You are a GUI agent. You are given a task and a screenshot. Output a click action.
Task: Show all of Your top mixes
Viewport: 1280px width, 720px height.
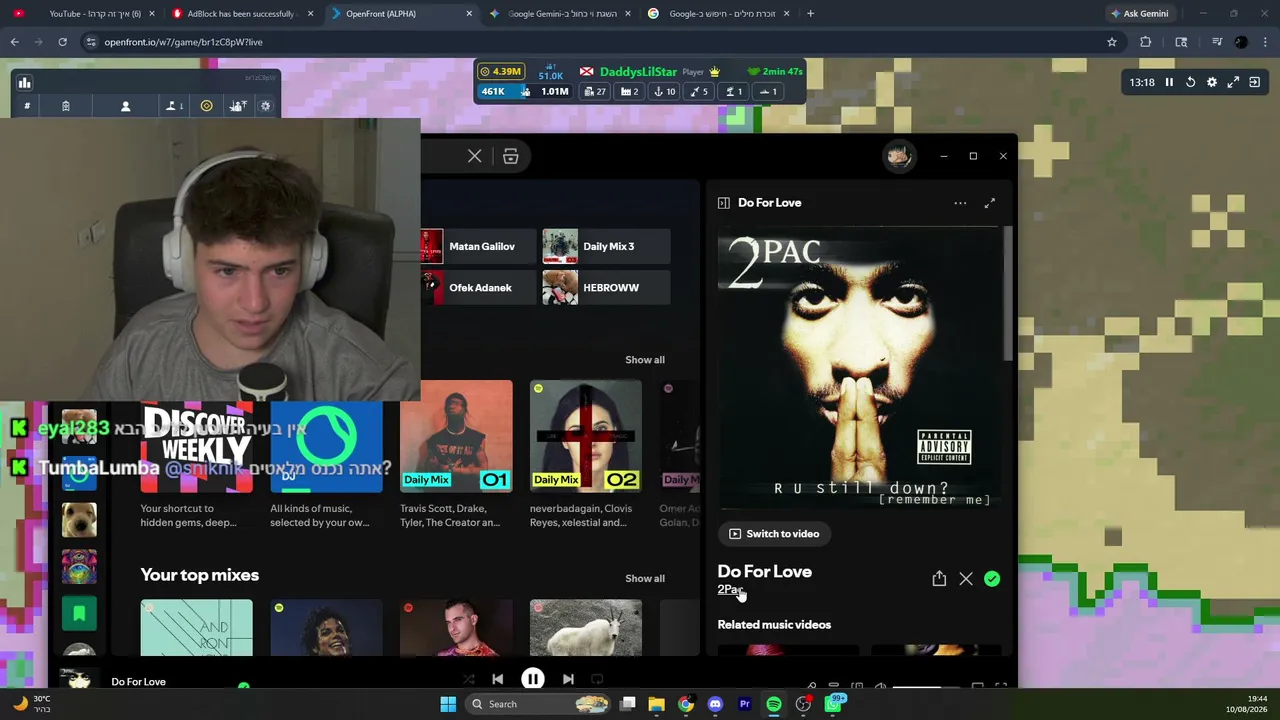pos(645,579)
